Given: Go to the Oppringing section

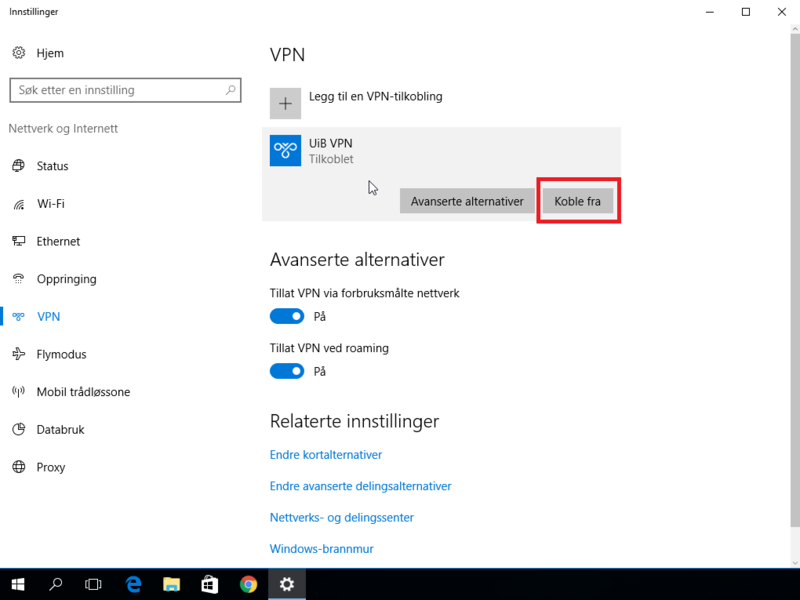Looking at the screenshot, I should (x=66, y=279).
